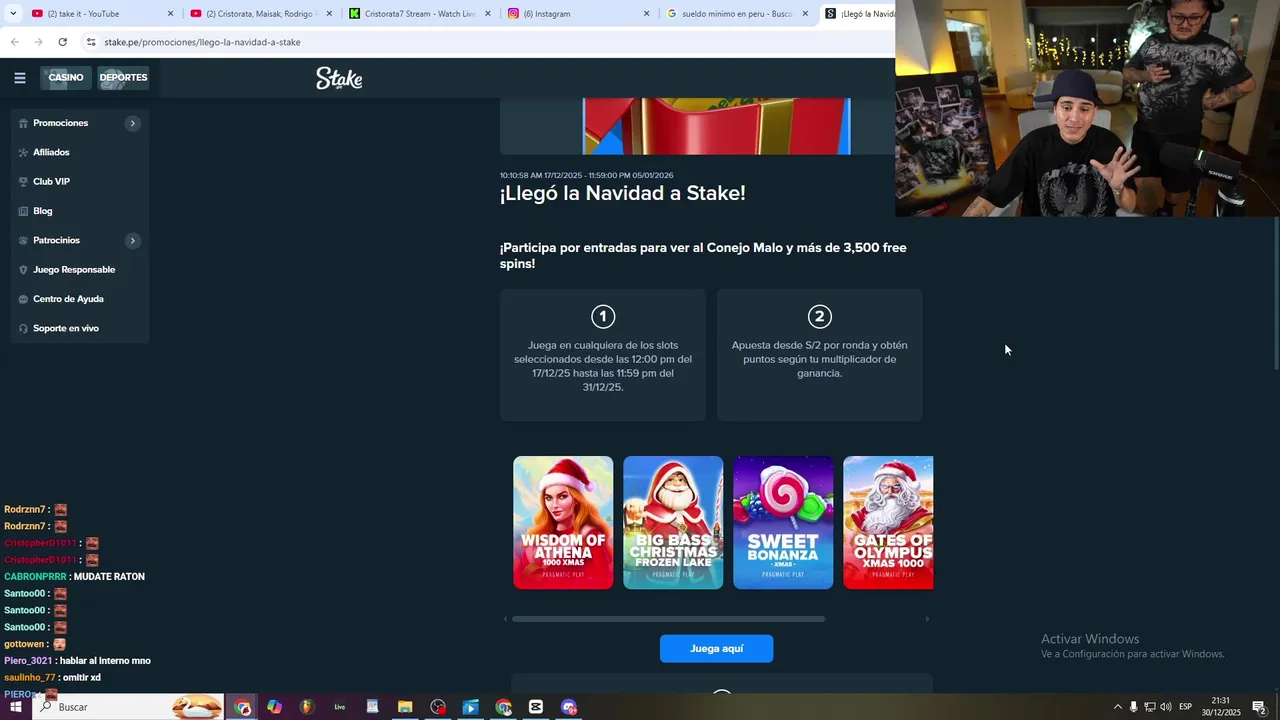Screen dimensions: 1280x720
Task: Open Soporte en vivo link
Action: click(66, 328)
